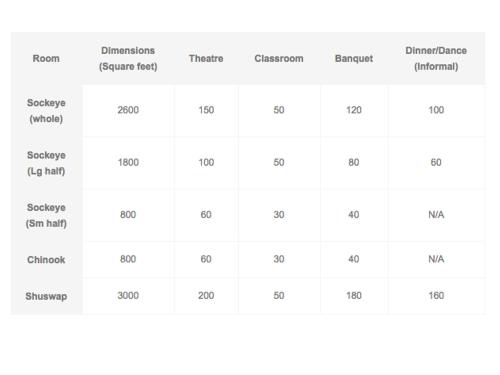500x375 pixels.
Task: Click the 2600 dimensions cell
Action: point(128,110)
